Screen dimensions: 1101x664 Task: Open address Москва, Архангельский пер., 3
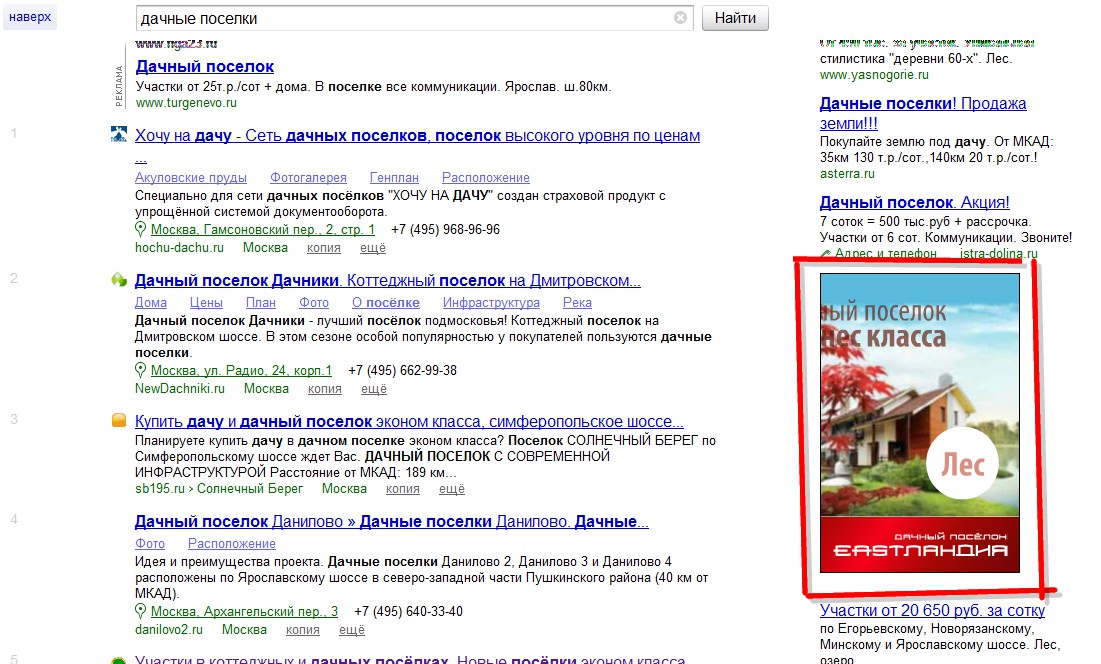click(244, 611)
